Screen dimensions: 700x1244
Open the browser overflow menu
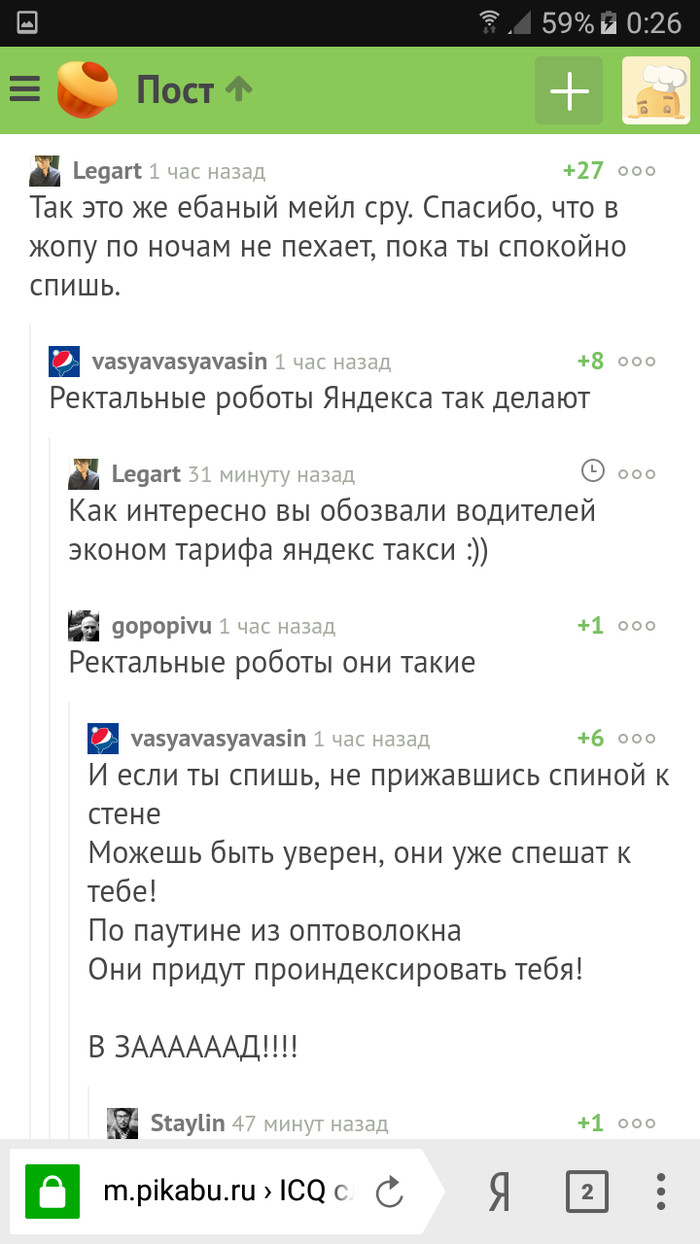tap(659, 1192)
